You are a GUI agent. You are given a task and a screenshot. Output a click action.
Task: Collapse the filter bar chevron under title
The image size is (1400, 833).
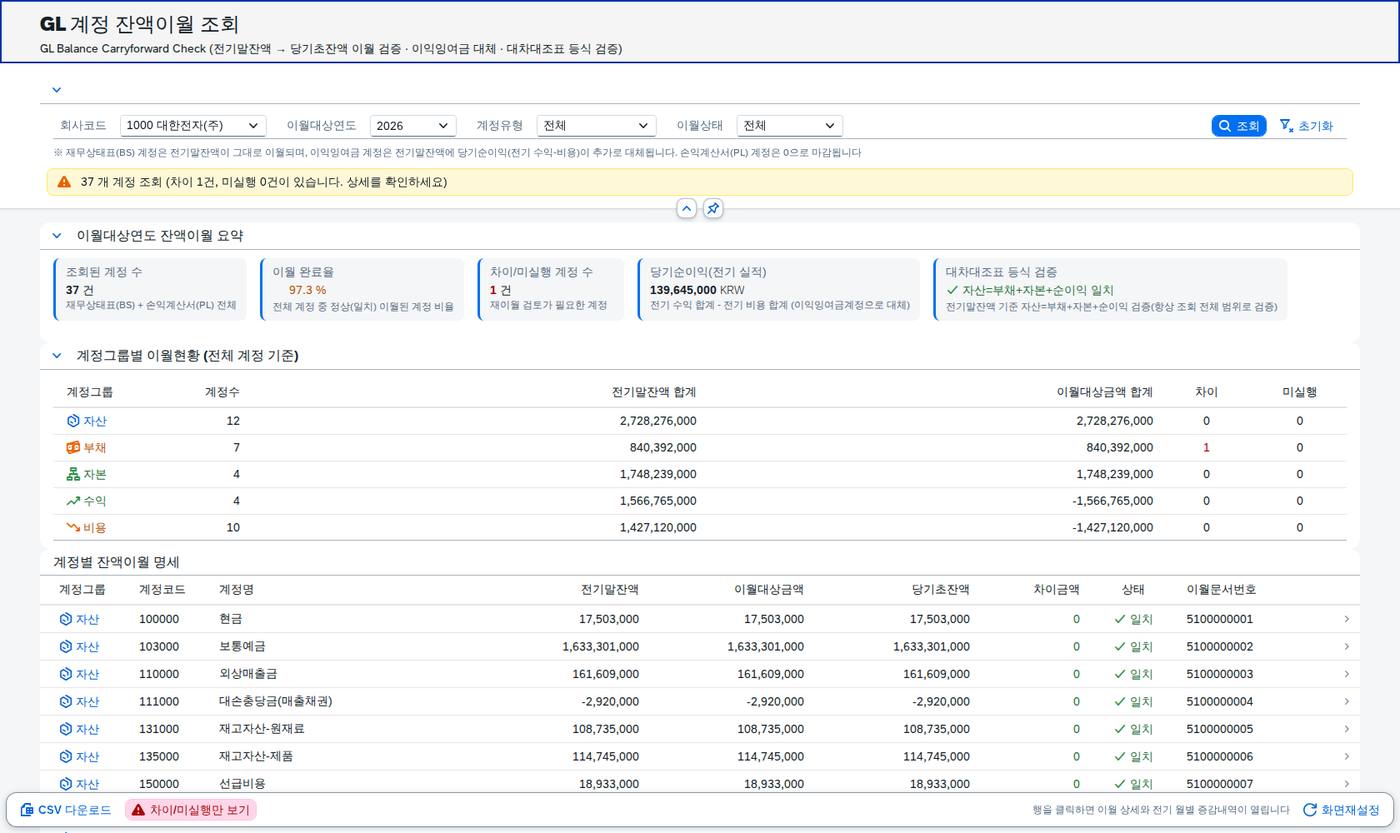coord(57,90)
